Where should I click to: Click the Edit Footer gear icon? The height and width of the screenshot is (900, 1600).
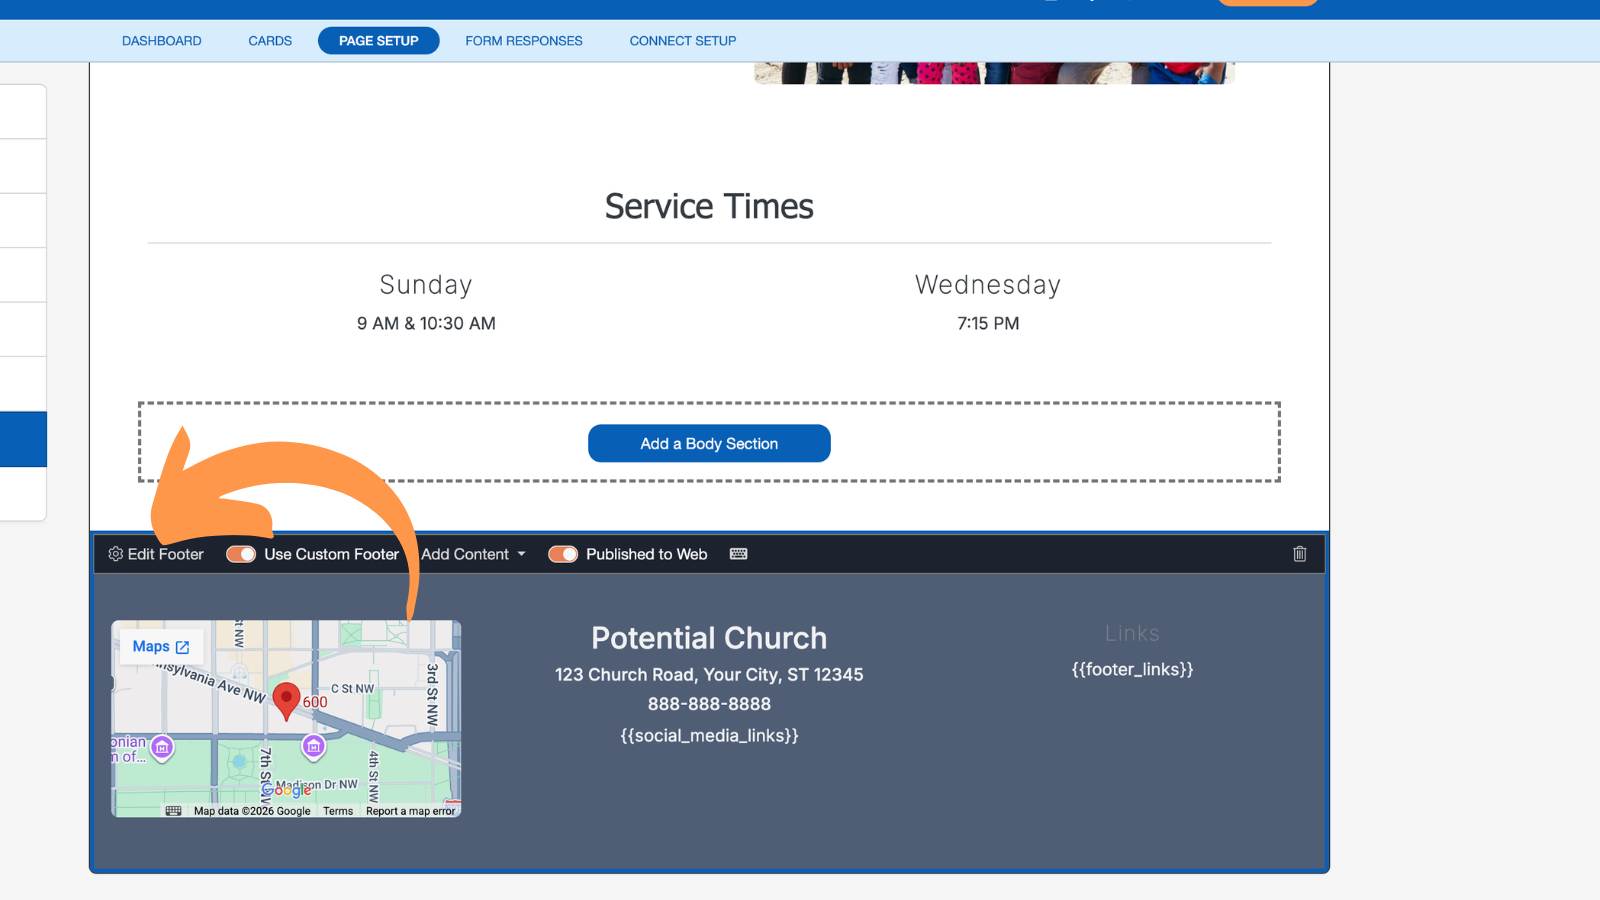coord(116,554)
